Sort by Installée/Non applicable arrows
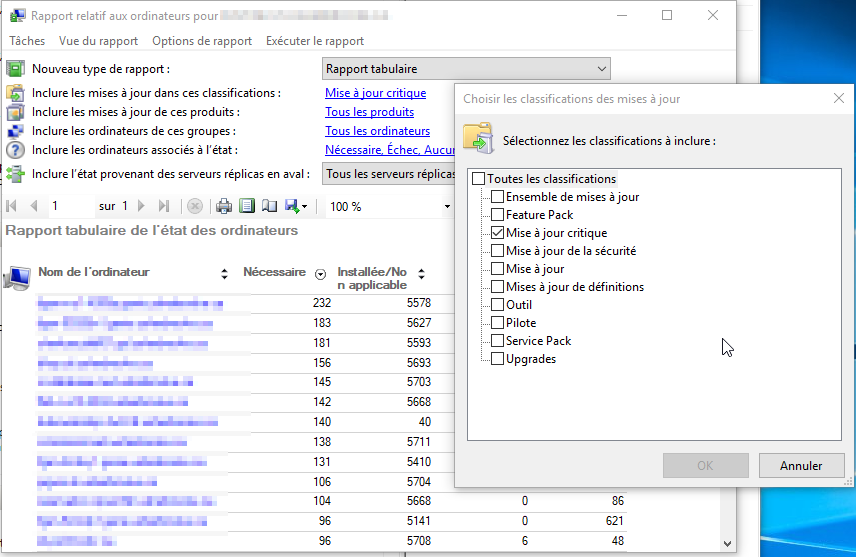Screen dimensions: 856x557 point(421,274)
